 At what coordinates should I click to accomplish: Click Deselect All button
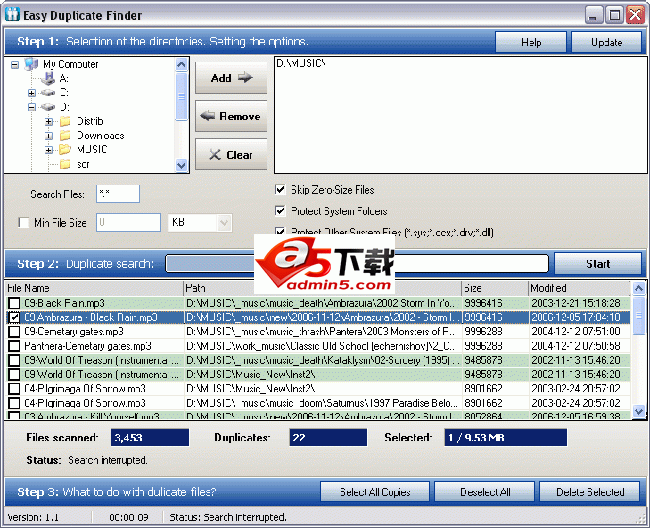[x=485, y=492]
